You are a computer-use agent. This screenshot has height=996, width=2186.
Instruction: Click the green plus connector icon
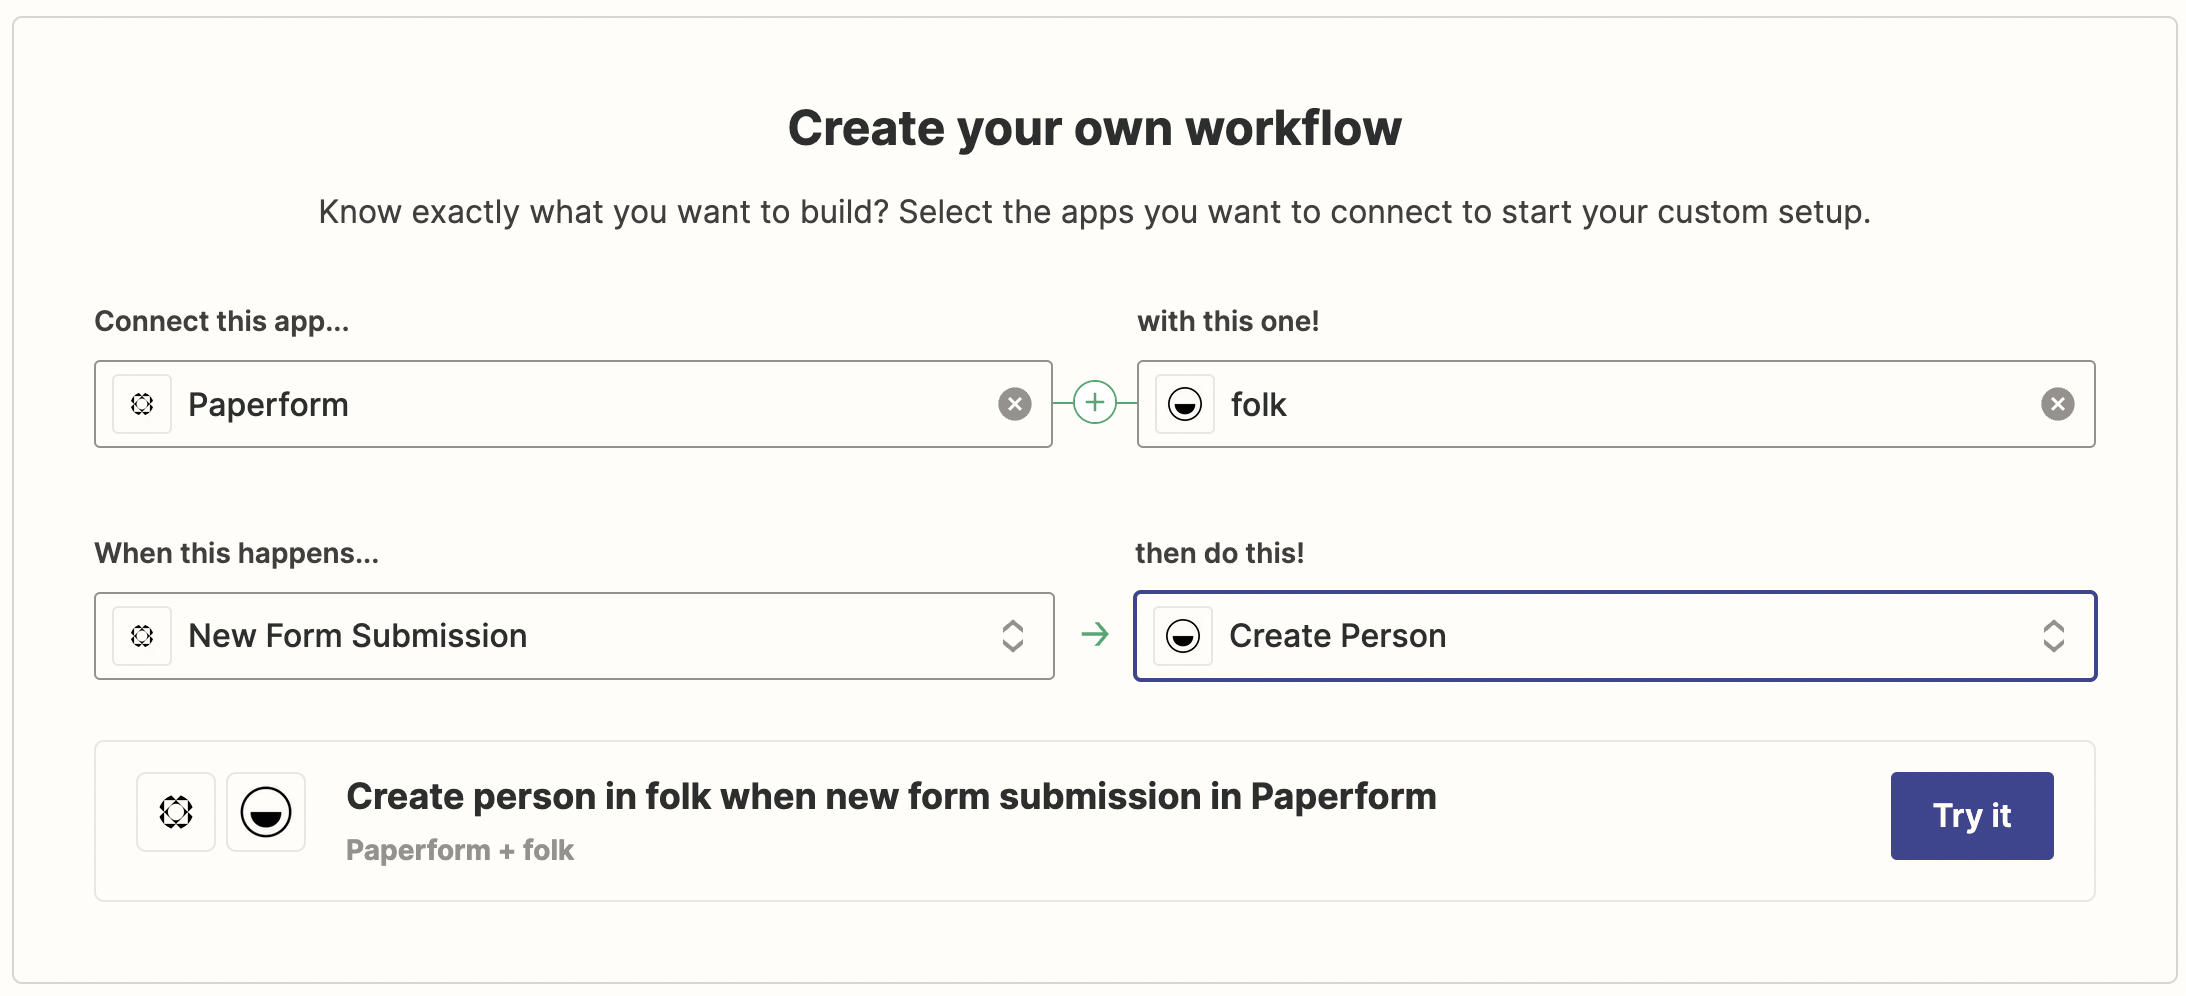[1095, 403]
